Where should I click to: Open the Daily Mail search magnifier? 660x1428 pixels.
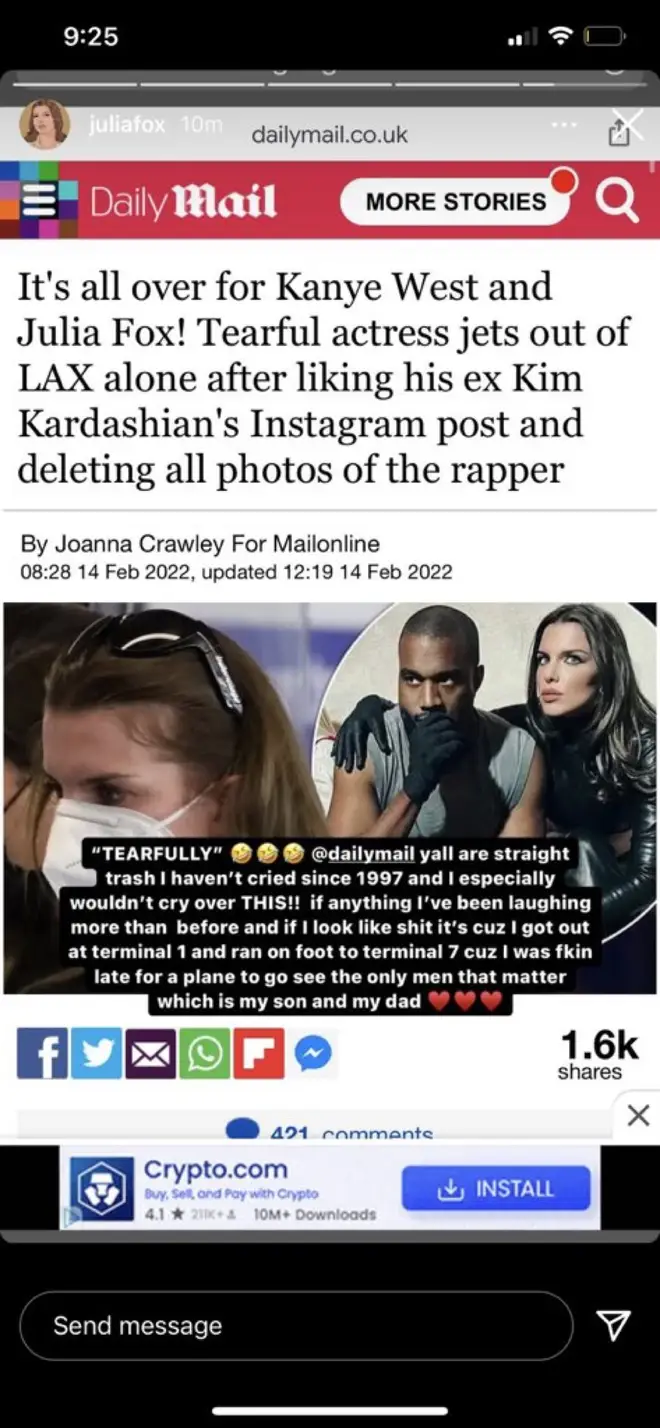[x=616, y=201]
